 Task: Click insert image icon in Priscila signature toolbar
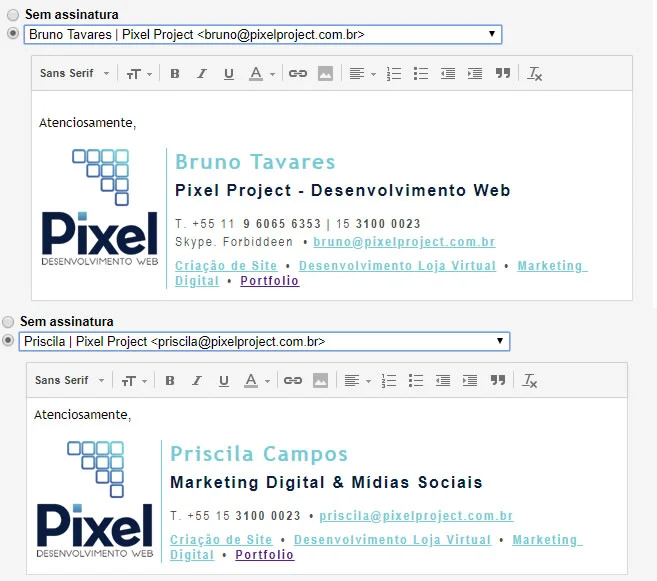[320, 381]
